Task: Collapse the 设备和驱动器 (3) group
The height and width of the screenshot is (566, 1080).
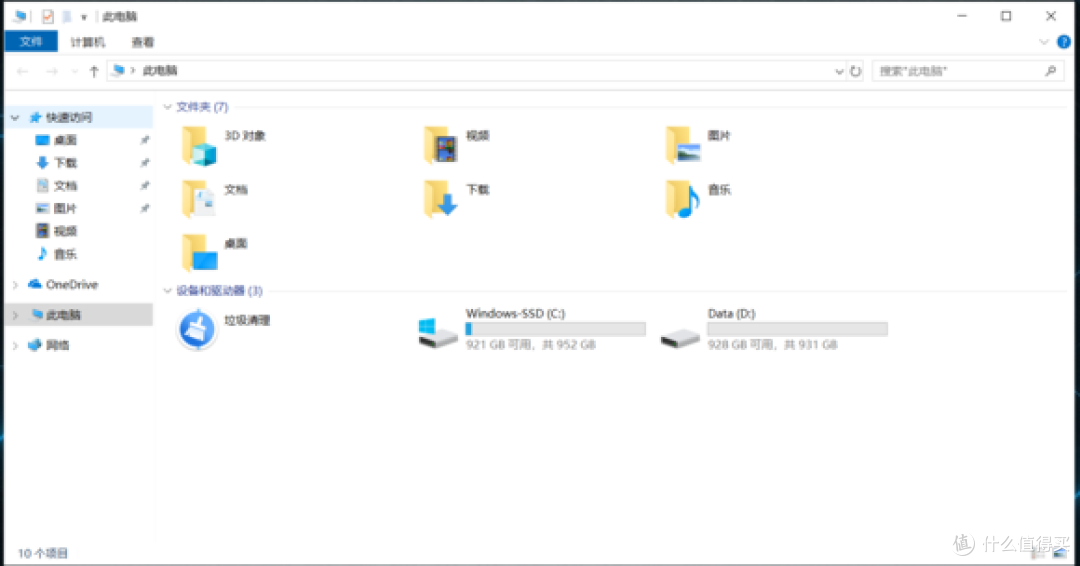Action: coord(167,291)
